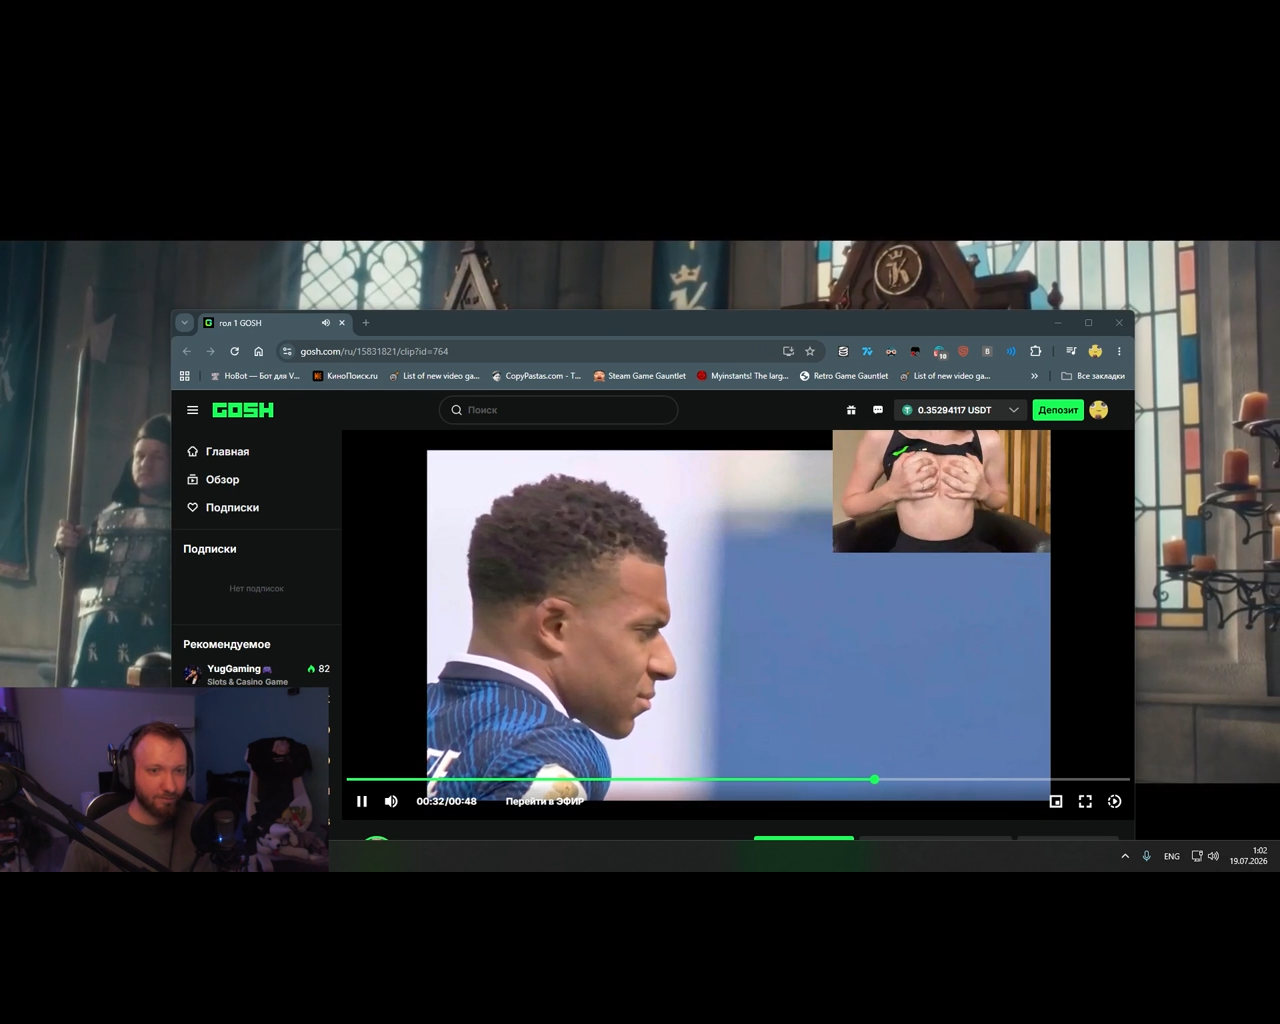Viewport: 1280px width, 1024px height.
Task: Bookmark this page with the star
Action: point(810,351)
